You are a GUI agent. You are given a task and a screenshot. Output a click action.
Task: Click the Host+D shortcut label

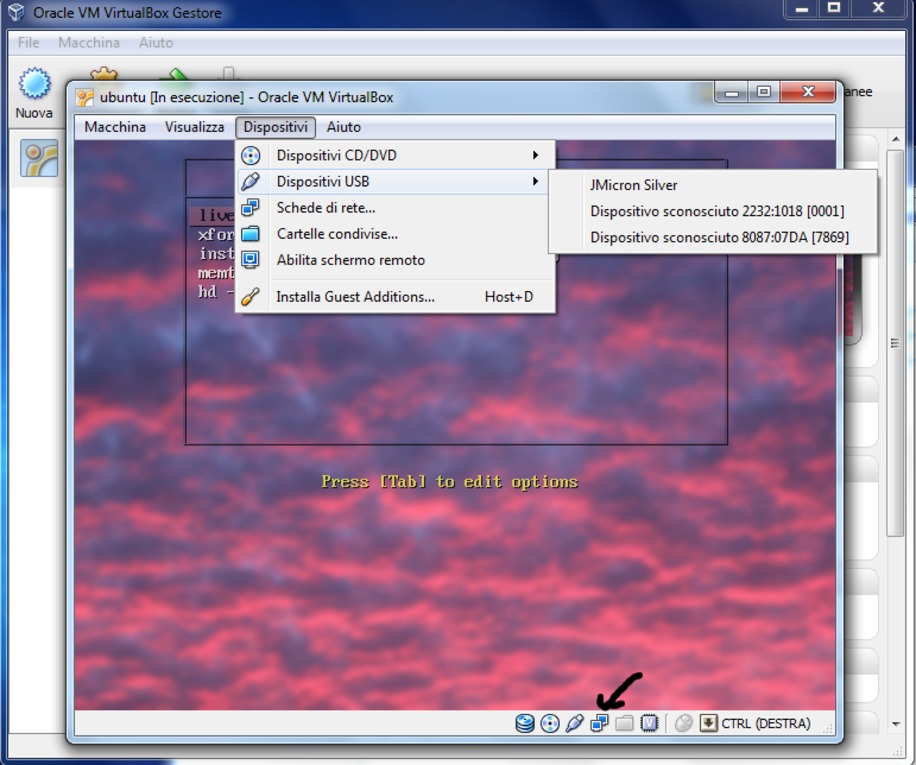[x=509, y=297]
